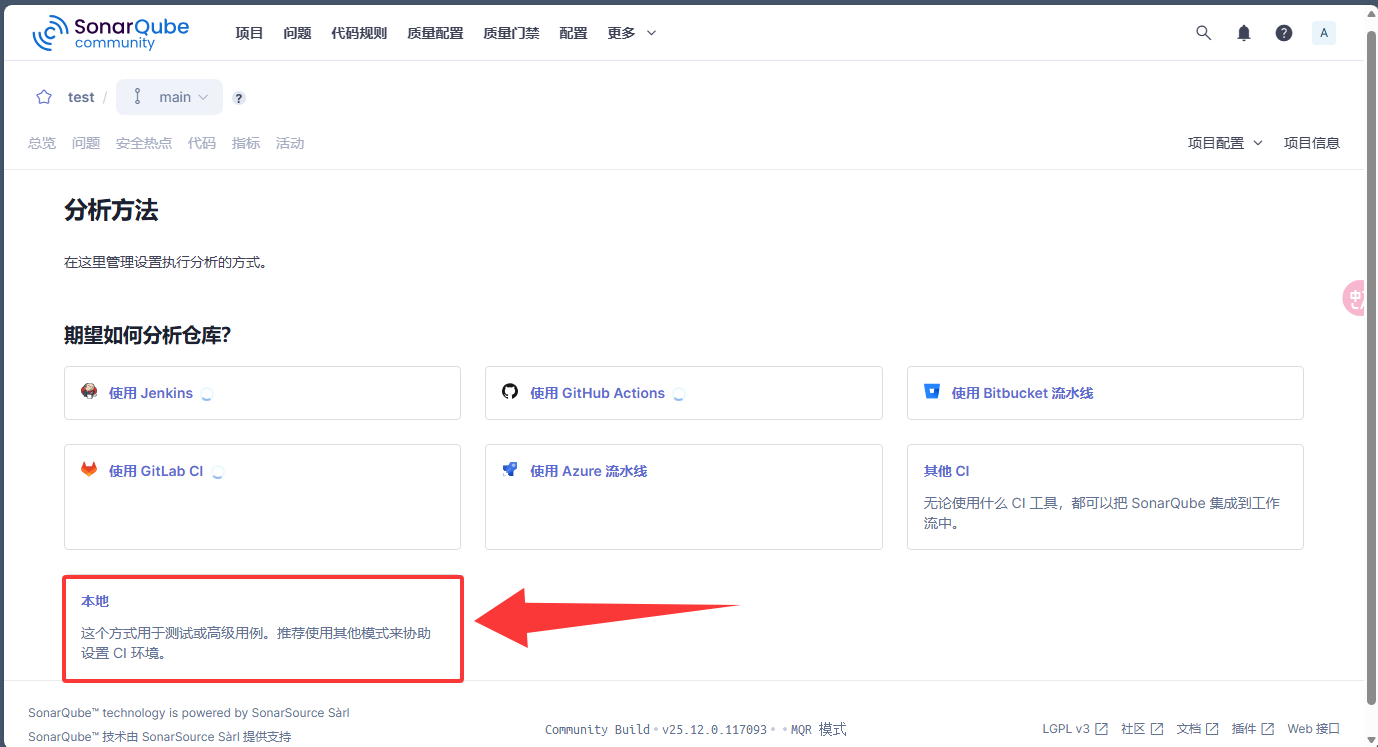Open the LGPL v3 license link

(1075, 729)
